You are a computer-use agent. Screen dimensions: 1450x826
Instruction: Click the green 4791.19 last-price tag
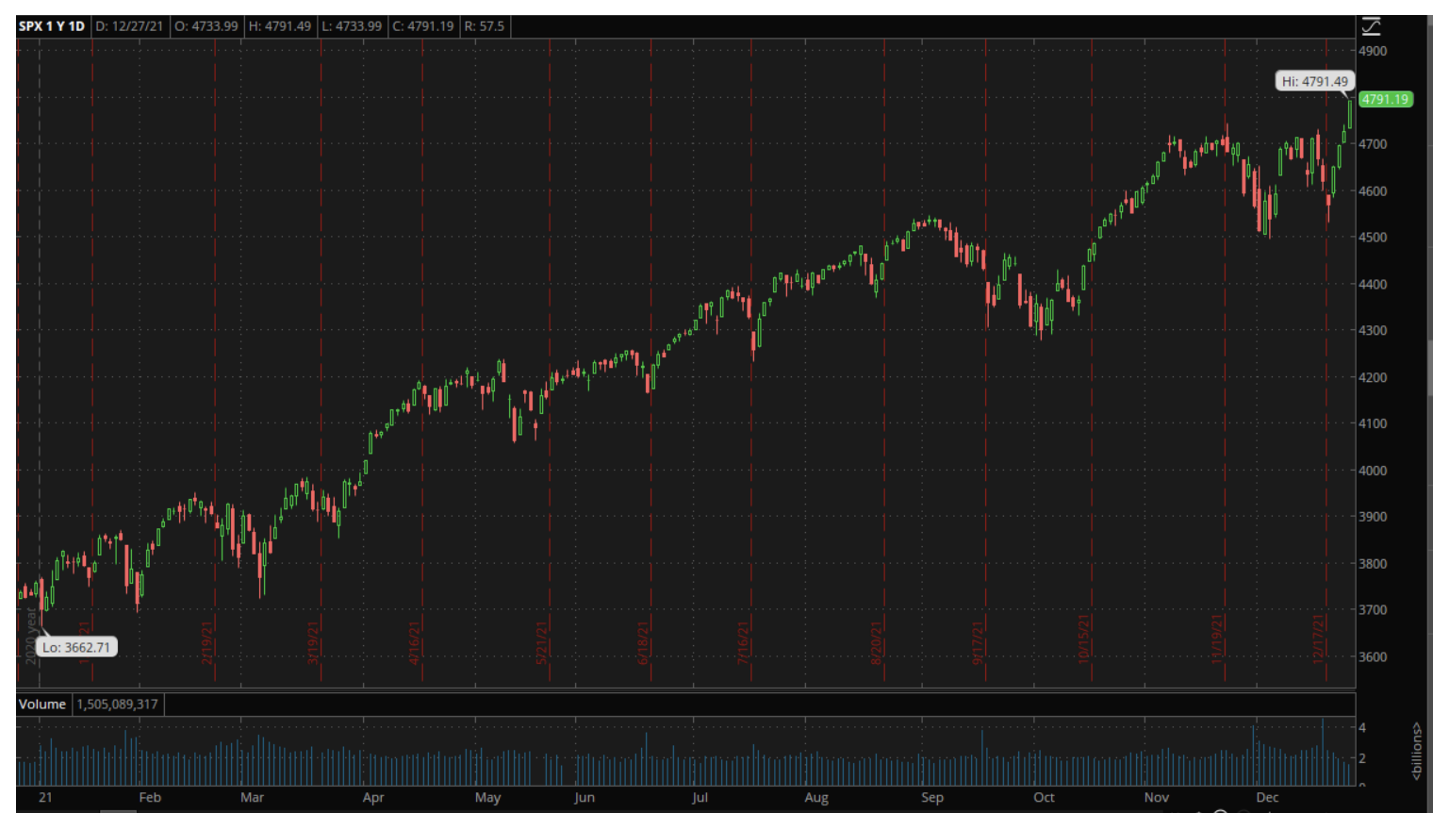pos(1385,99)
